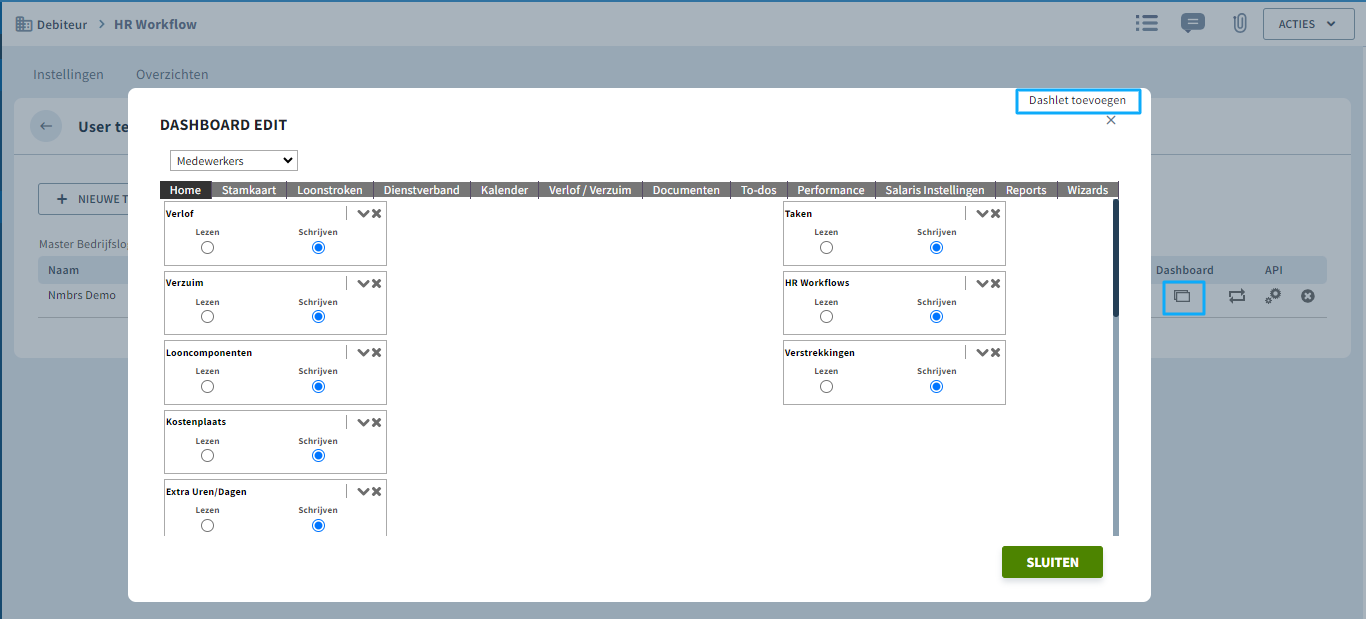Click the Debiteur breadcrumb link
The height and width of the screenshot is (619, 1366).
coord(62,24)
